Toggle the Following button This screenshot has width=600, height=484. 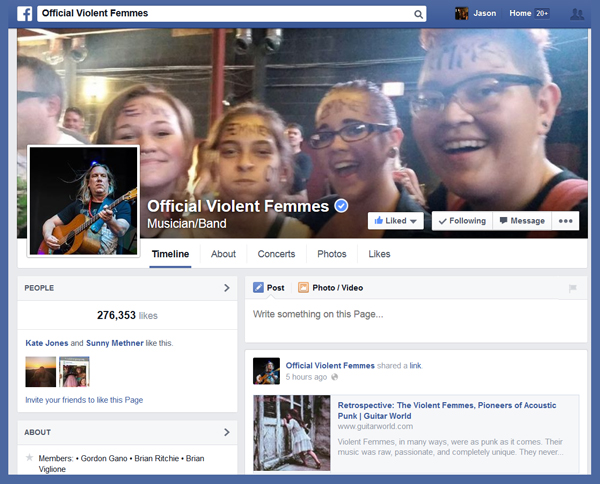coord(462,221)
